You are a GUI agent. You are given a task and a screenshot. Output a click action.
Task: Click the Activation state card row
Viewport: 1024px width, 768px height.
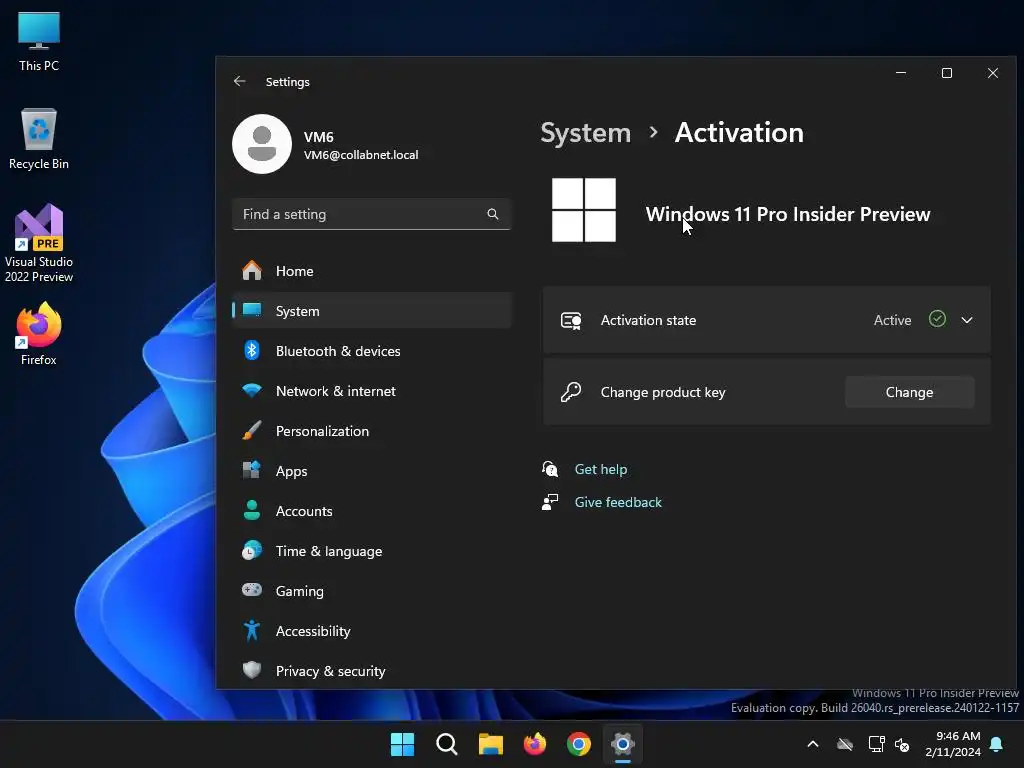pos(767,320)
